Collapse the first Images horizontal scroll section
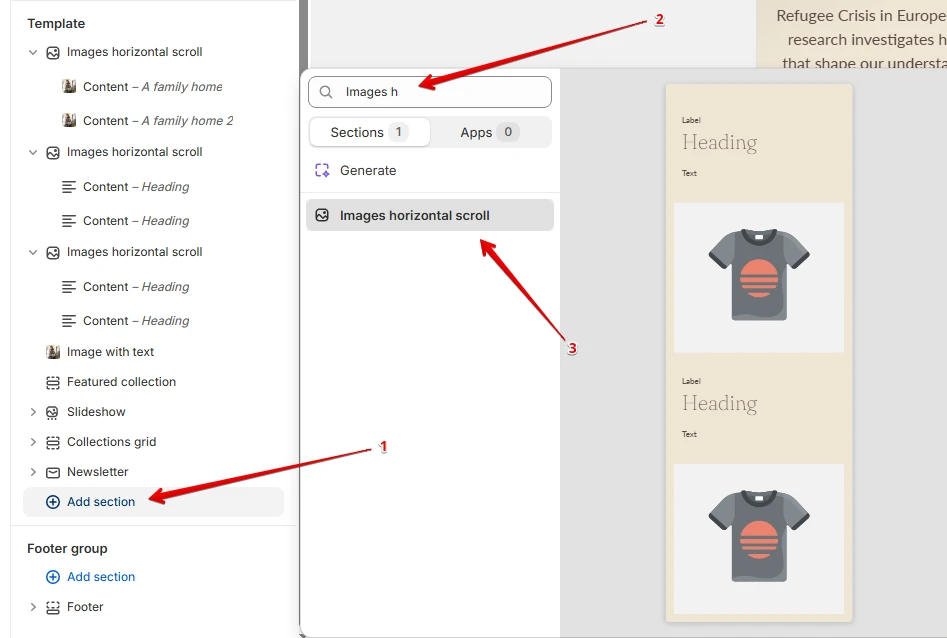This screenshot has height=638, width=947. point(33,53)
